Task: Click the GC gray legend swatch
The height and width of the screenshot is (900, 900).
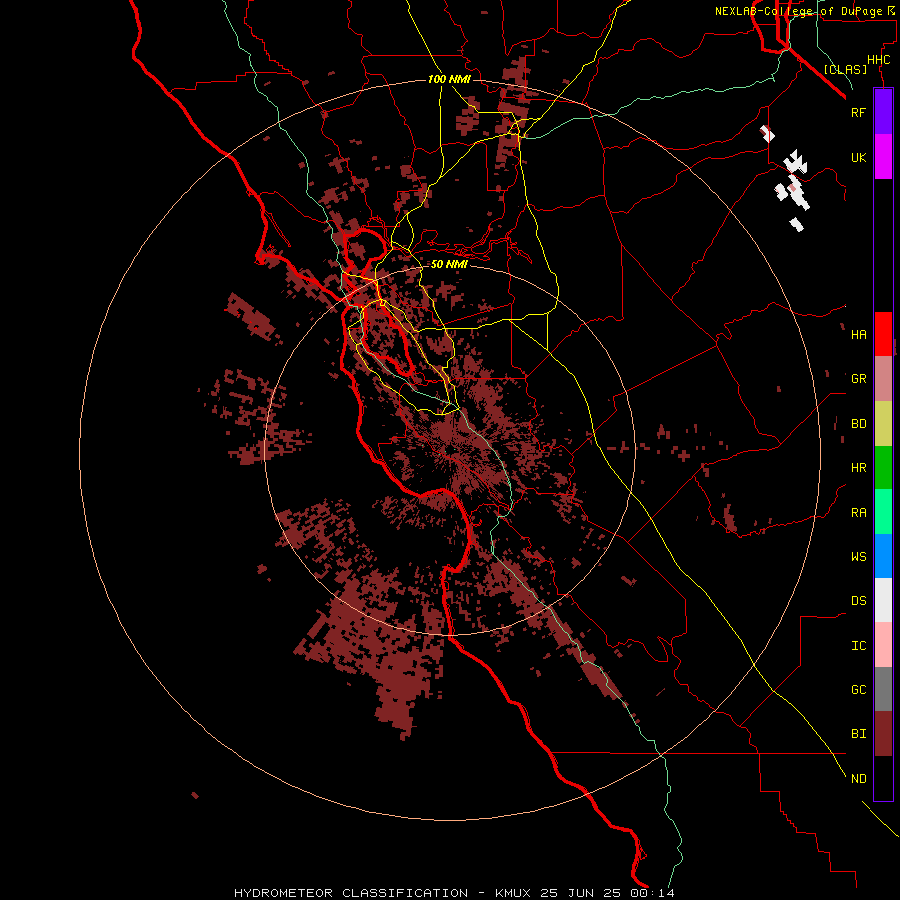Action: coord(883,689)
